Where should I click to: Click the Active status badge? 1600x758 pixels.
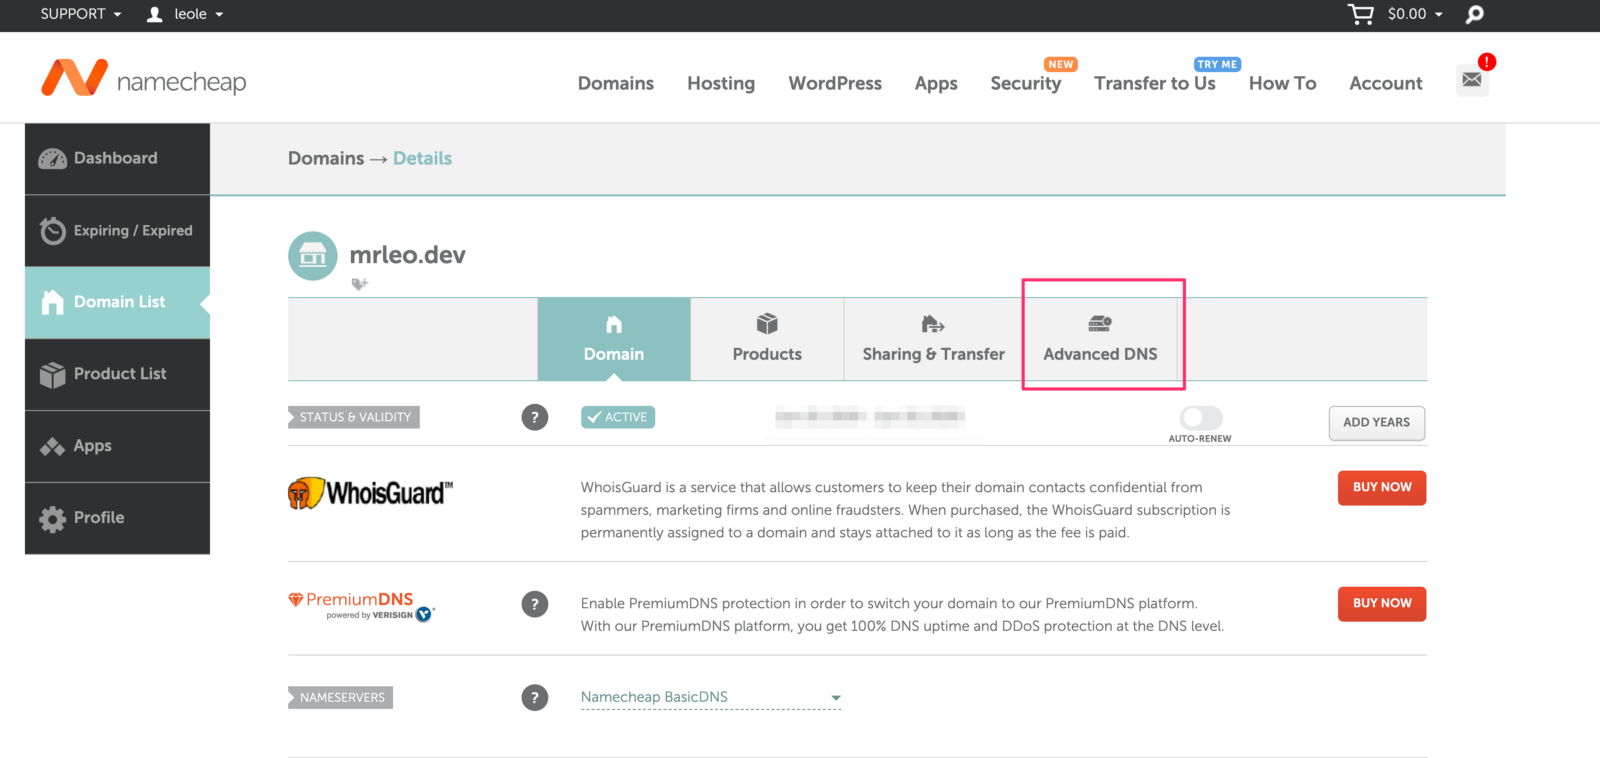click(618, 417)
